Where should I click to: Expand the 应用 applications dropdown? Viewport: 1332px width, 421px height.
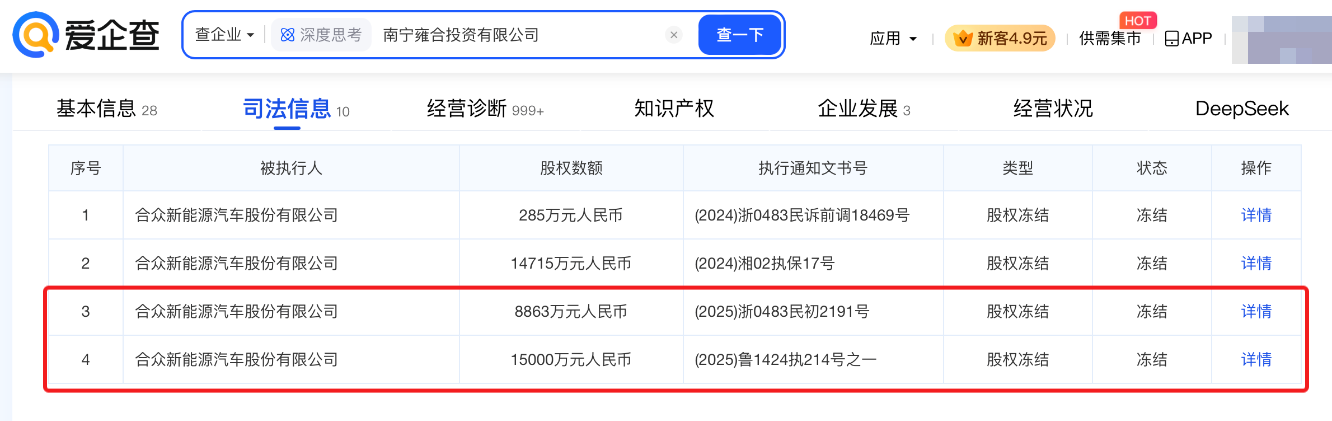[893, 38]
